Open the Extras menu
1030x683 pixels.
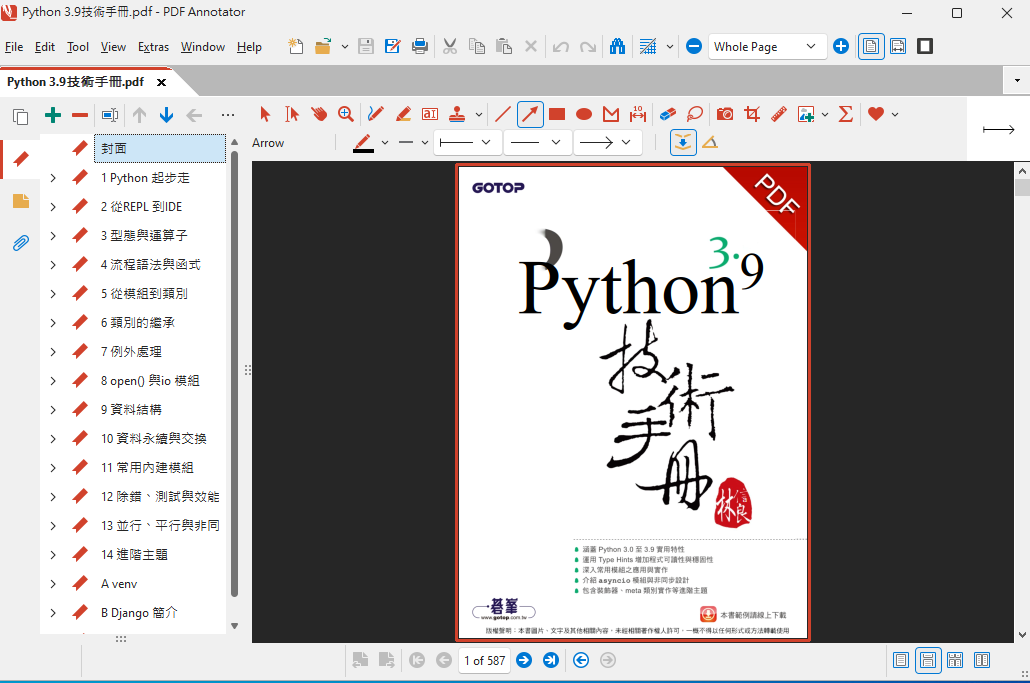click(x=153, y=47)
